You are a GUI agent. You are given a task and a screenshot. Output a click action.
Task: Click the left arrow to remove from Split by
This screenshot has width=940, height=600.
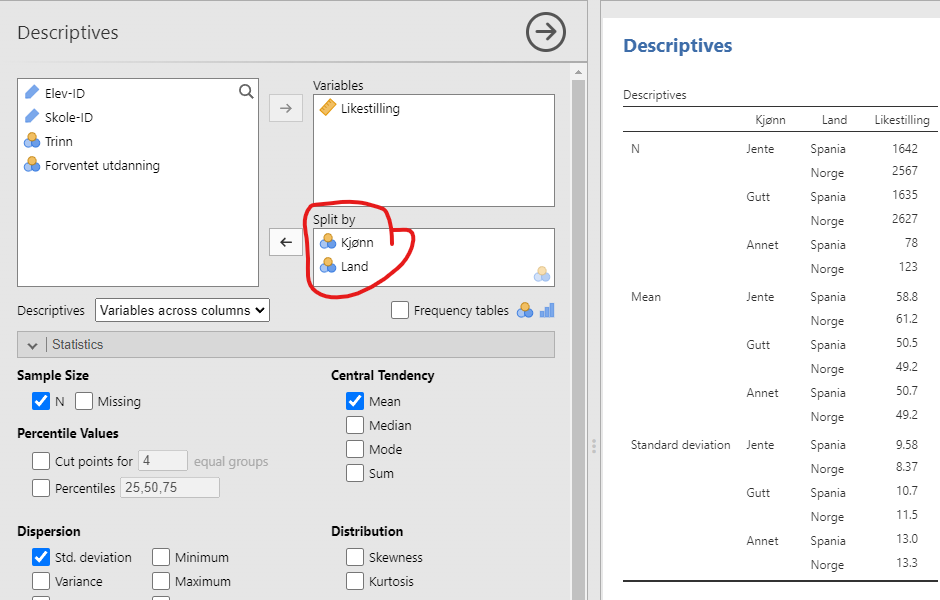click(x=286, y=242)
